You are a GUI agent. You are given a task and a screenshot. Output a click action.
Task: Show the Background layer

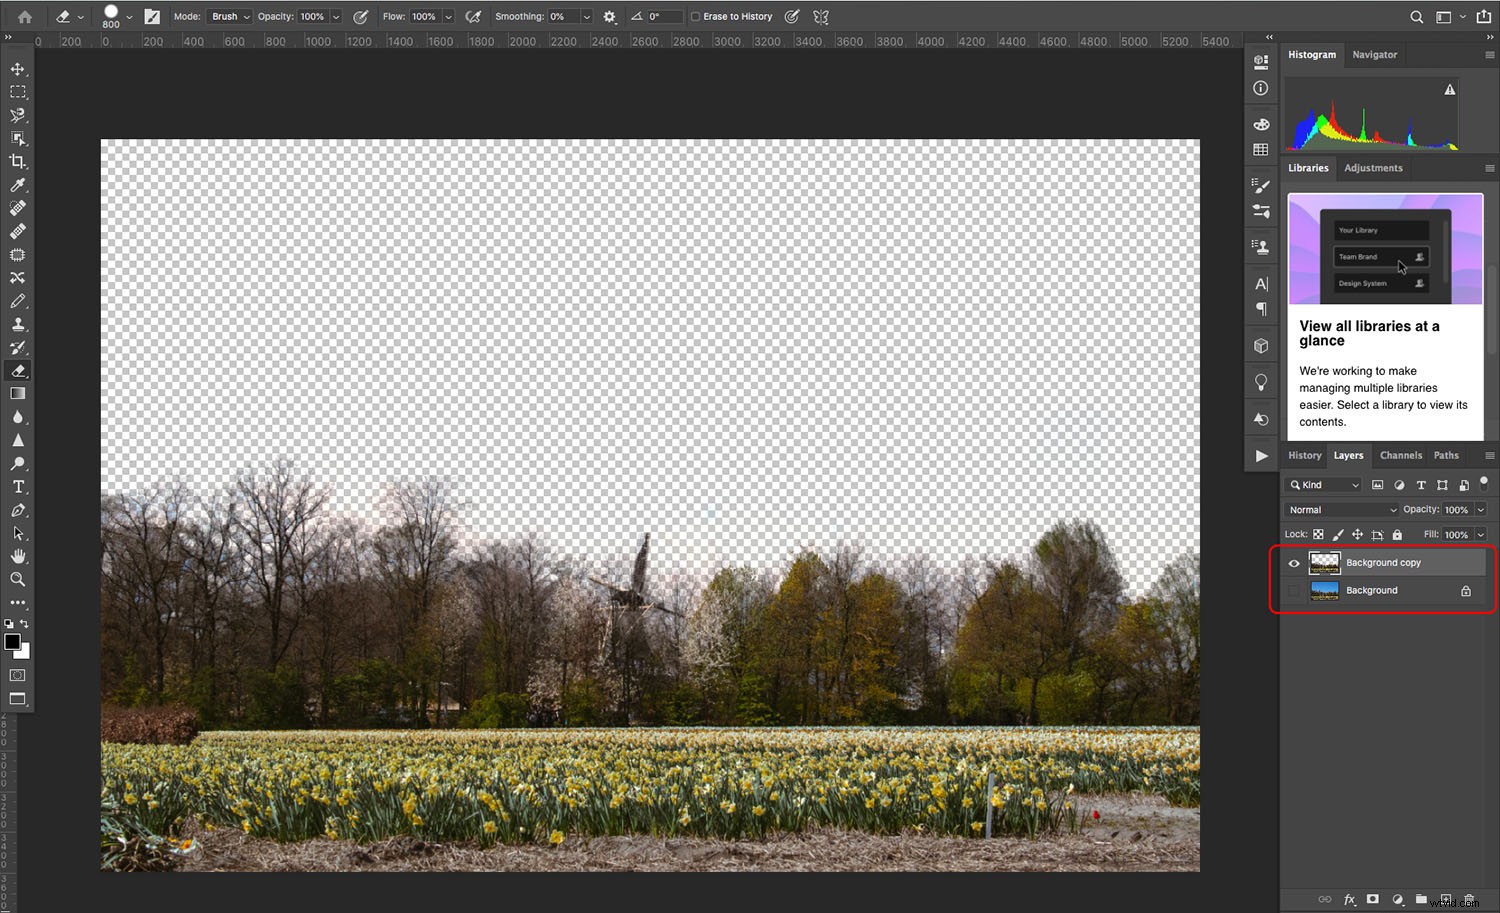point(1294,591)
